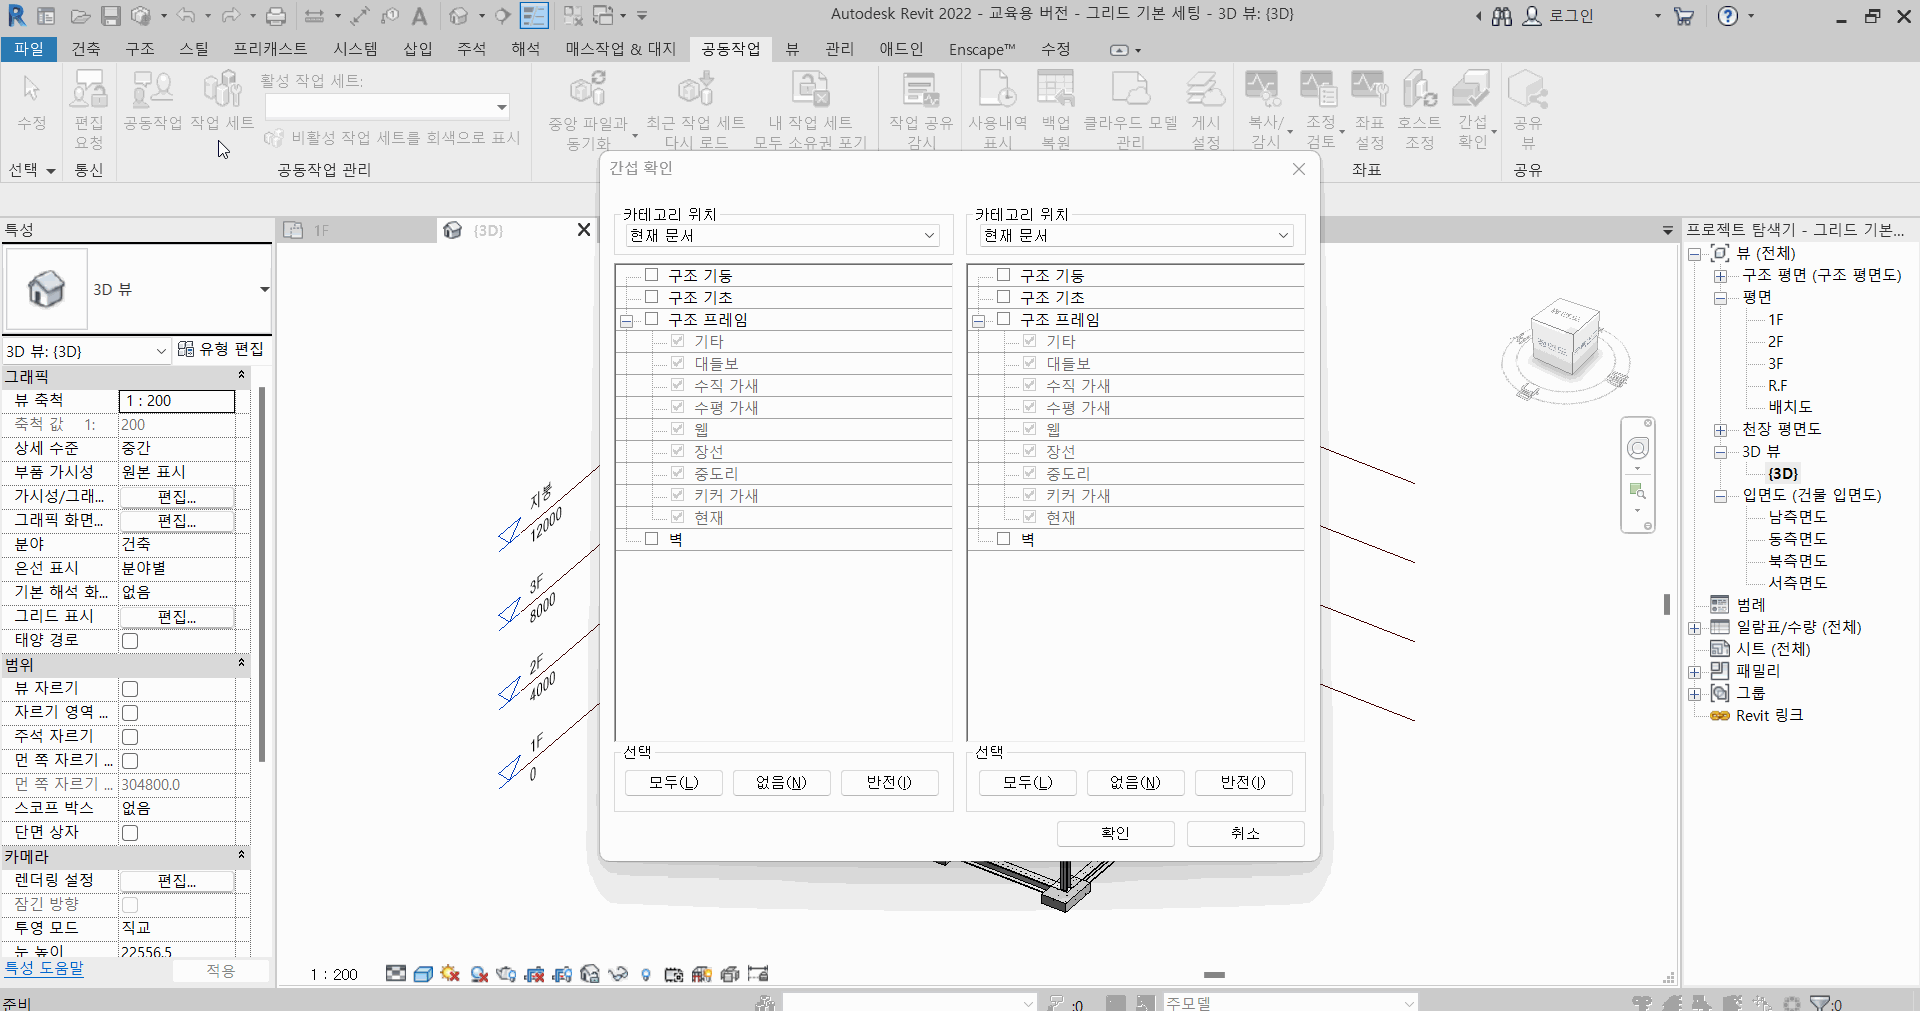1920x1011 pixels.
Task: Close the {3D} view tab
Action: click(x=584, y=230)
